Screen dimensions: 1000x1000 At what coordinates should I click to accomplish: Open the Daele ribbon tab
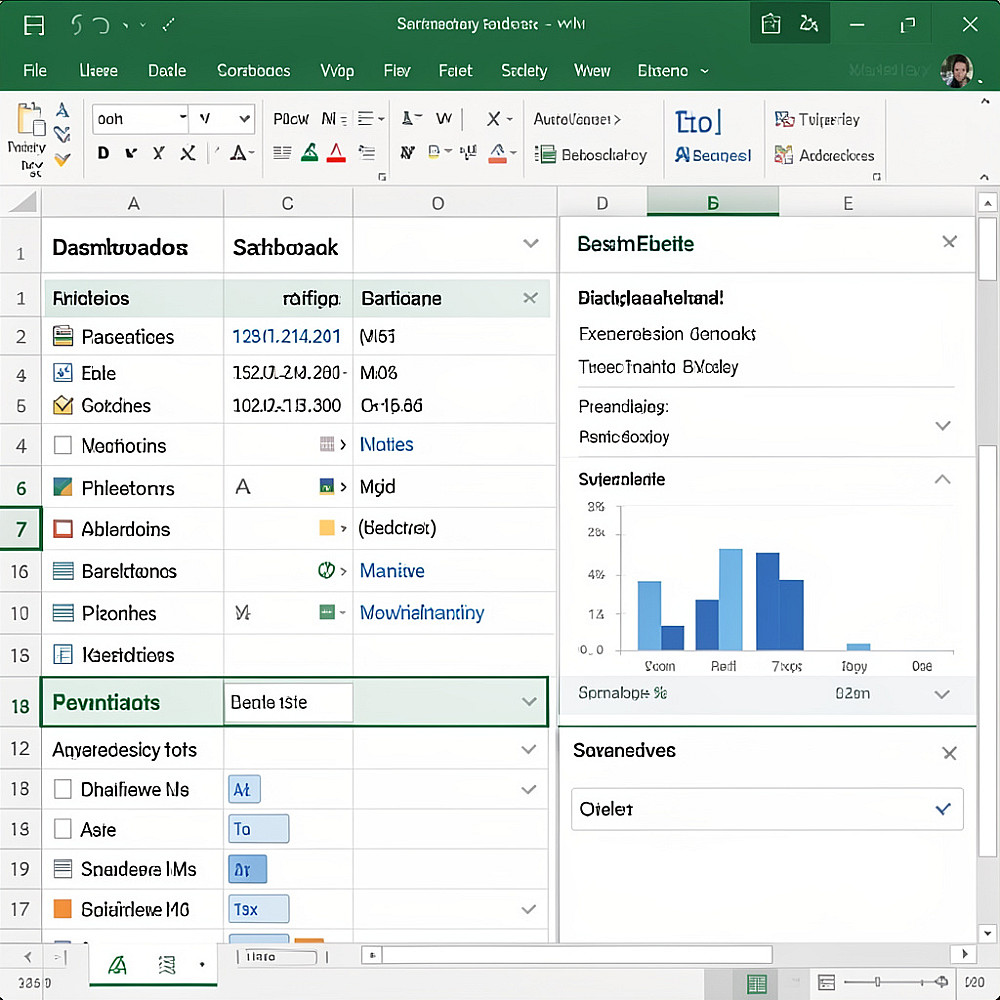(x=167, y=70)
